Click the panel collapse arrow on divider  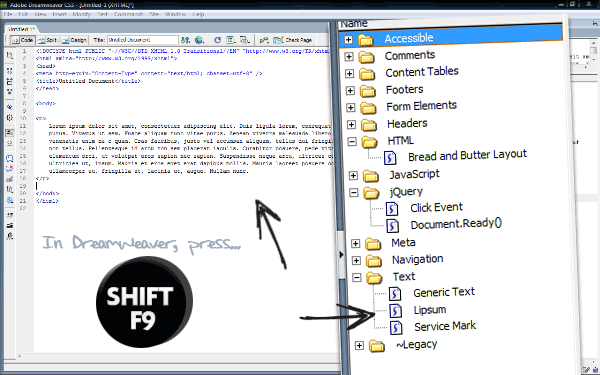341,254
